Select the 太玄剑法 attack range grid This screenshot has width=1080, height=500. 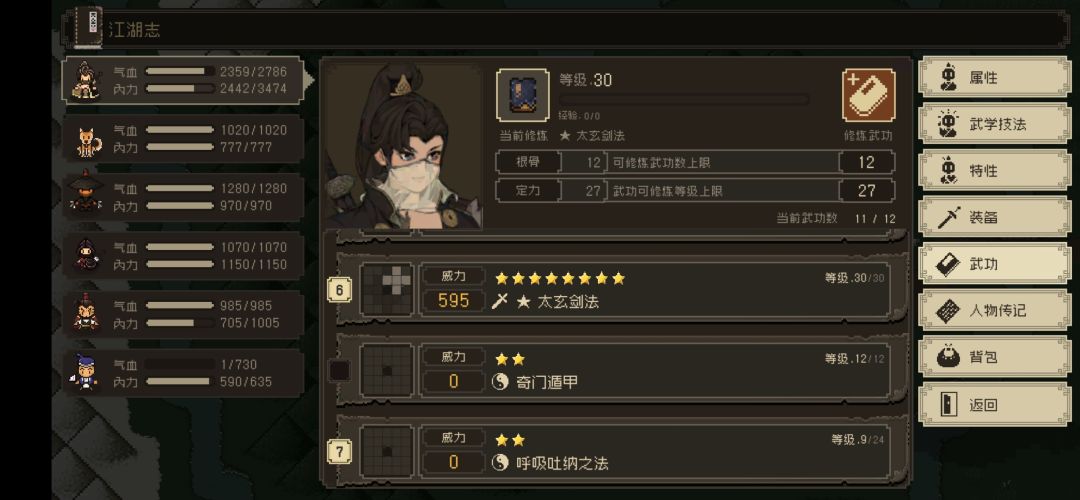tap(387, 289)
